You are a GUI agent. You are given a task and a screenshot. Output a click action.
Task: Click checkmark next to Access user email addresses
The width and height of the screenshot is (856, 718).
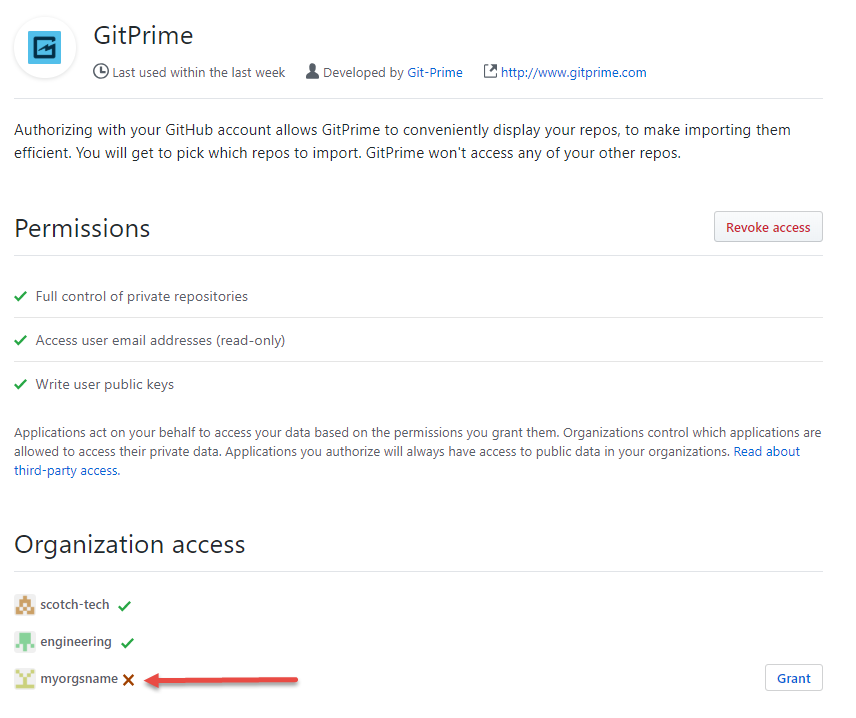pyautogui.click(x=21, y=341)
